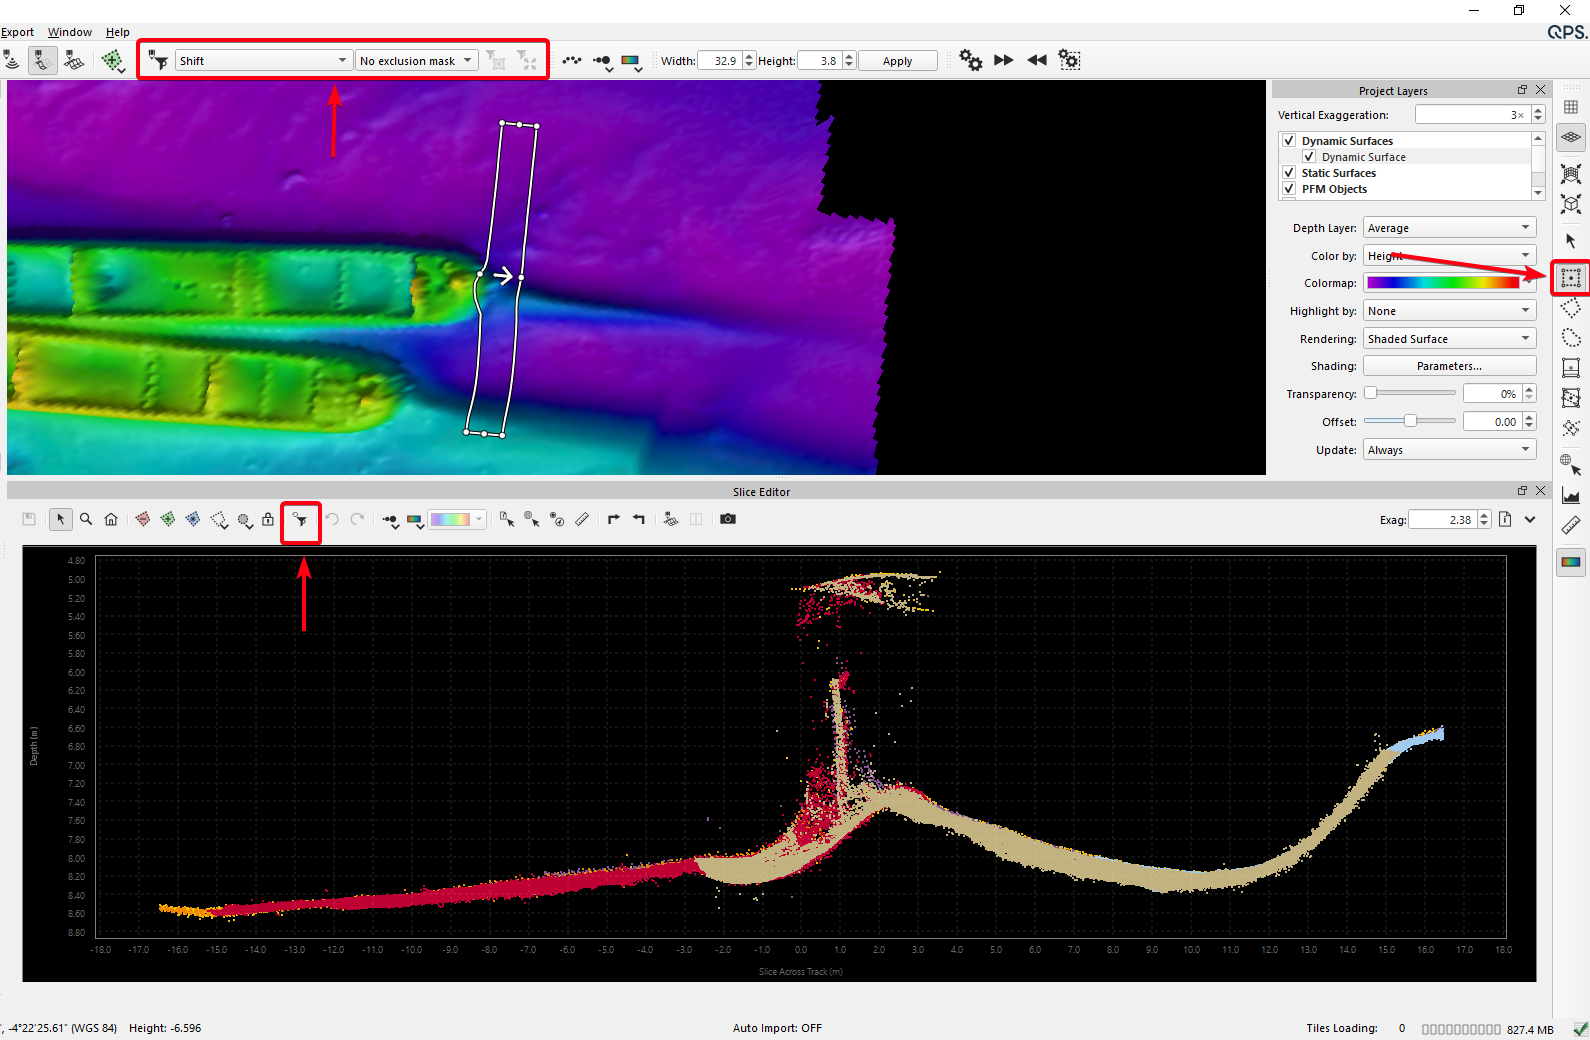Expand the No exclusion mask dropdown
The width and height of the screenshot is (1590, 1040).
coord(416,61)
